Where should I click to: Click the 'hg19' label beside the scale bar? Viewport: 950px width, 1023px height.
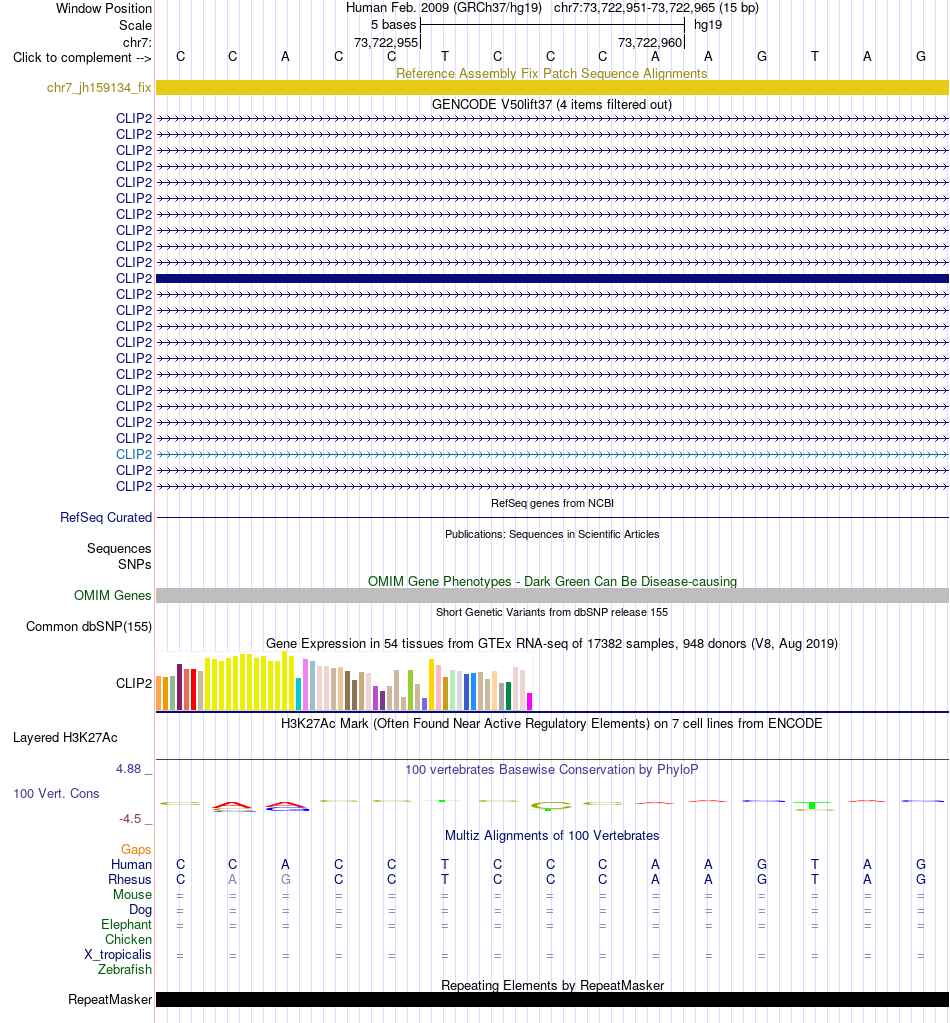[x=708, y=25]
